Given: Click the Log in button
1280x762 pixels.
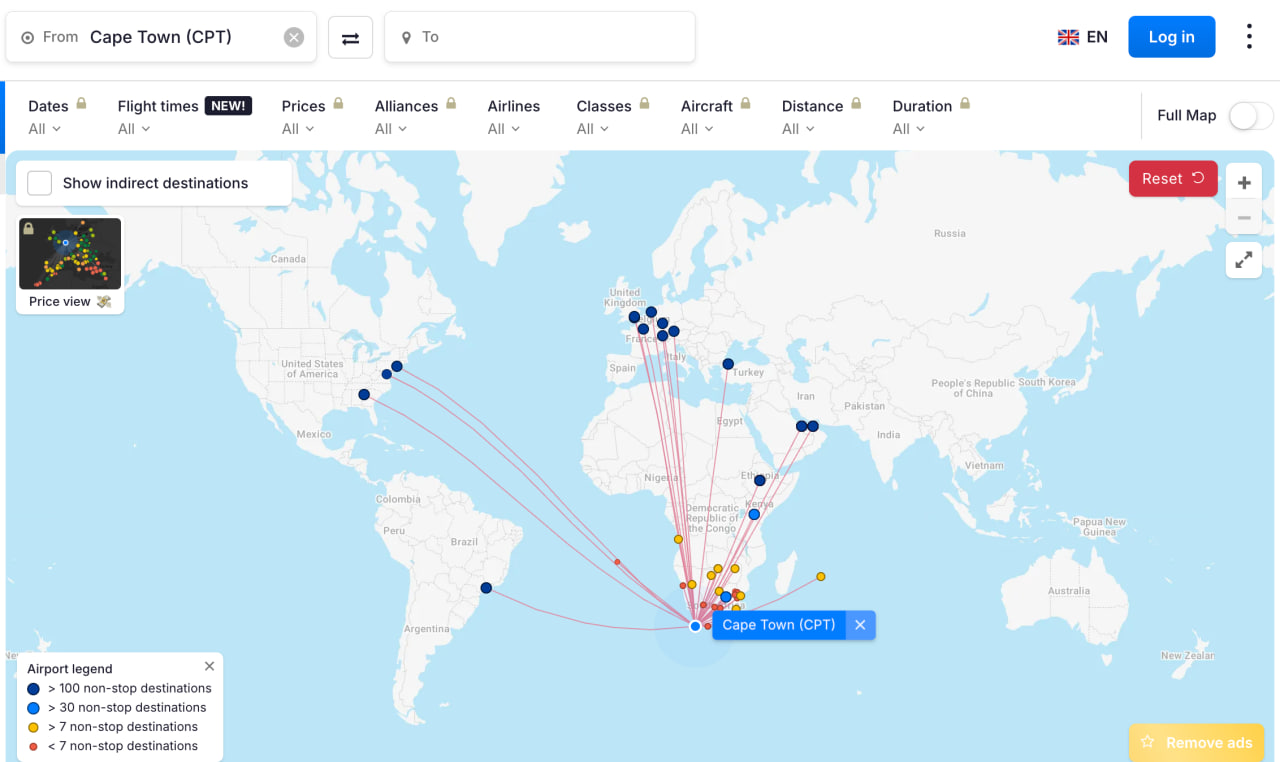Looking at the screenshot, I should click(x=1171, y=37).
